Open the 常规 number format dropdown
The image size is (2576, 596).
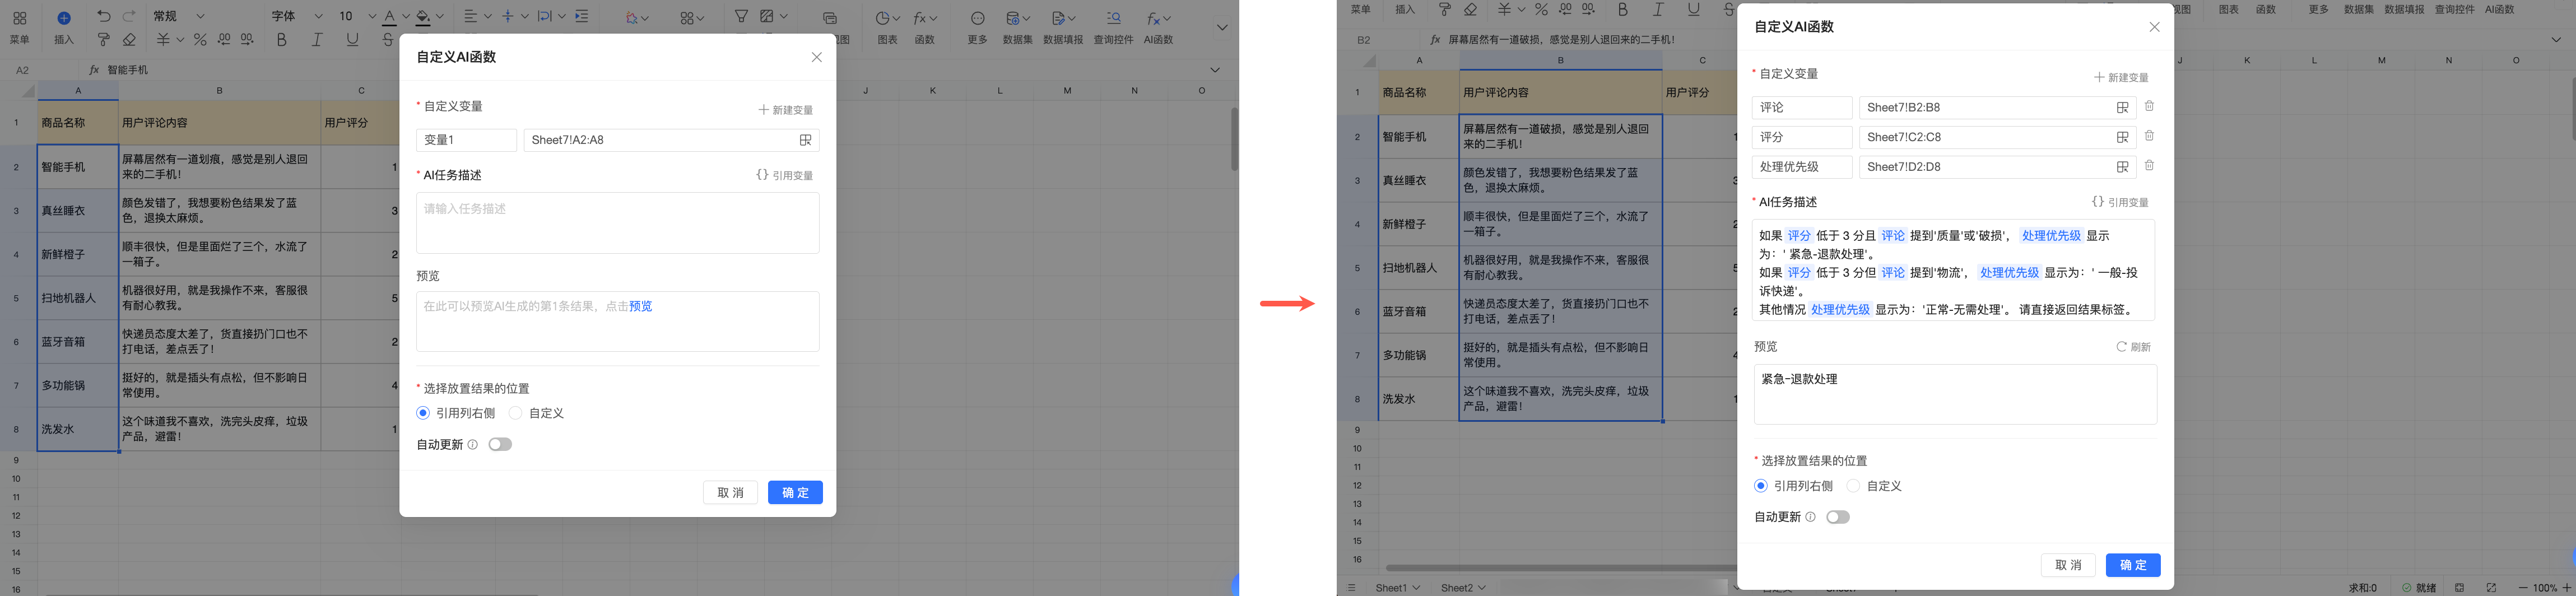click(x=179, y=16)
